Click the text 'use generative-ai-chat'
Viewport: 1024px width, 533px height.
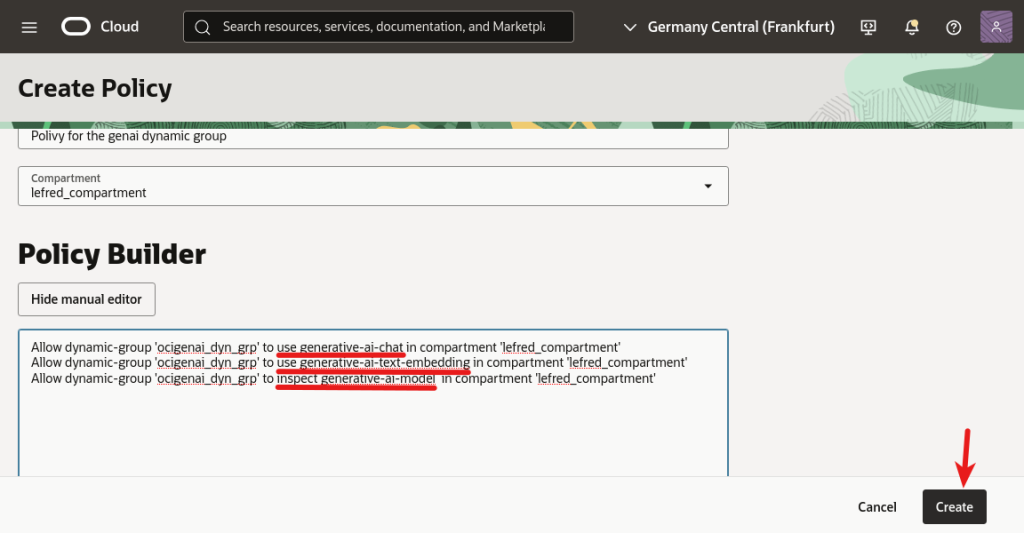click(340, 347)
